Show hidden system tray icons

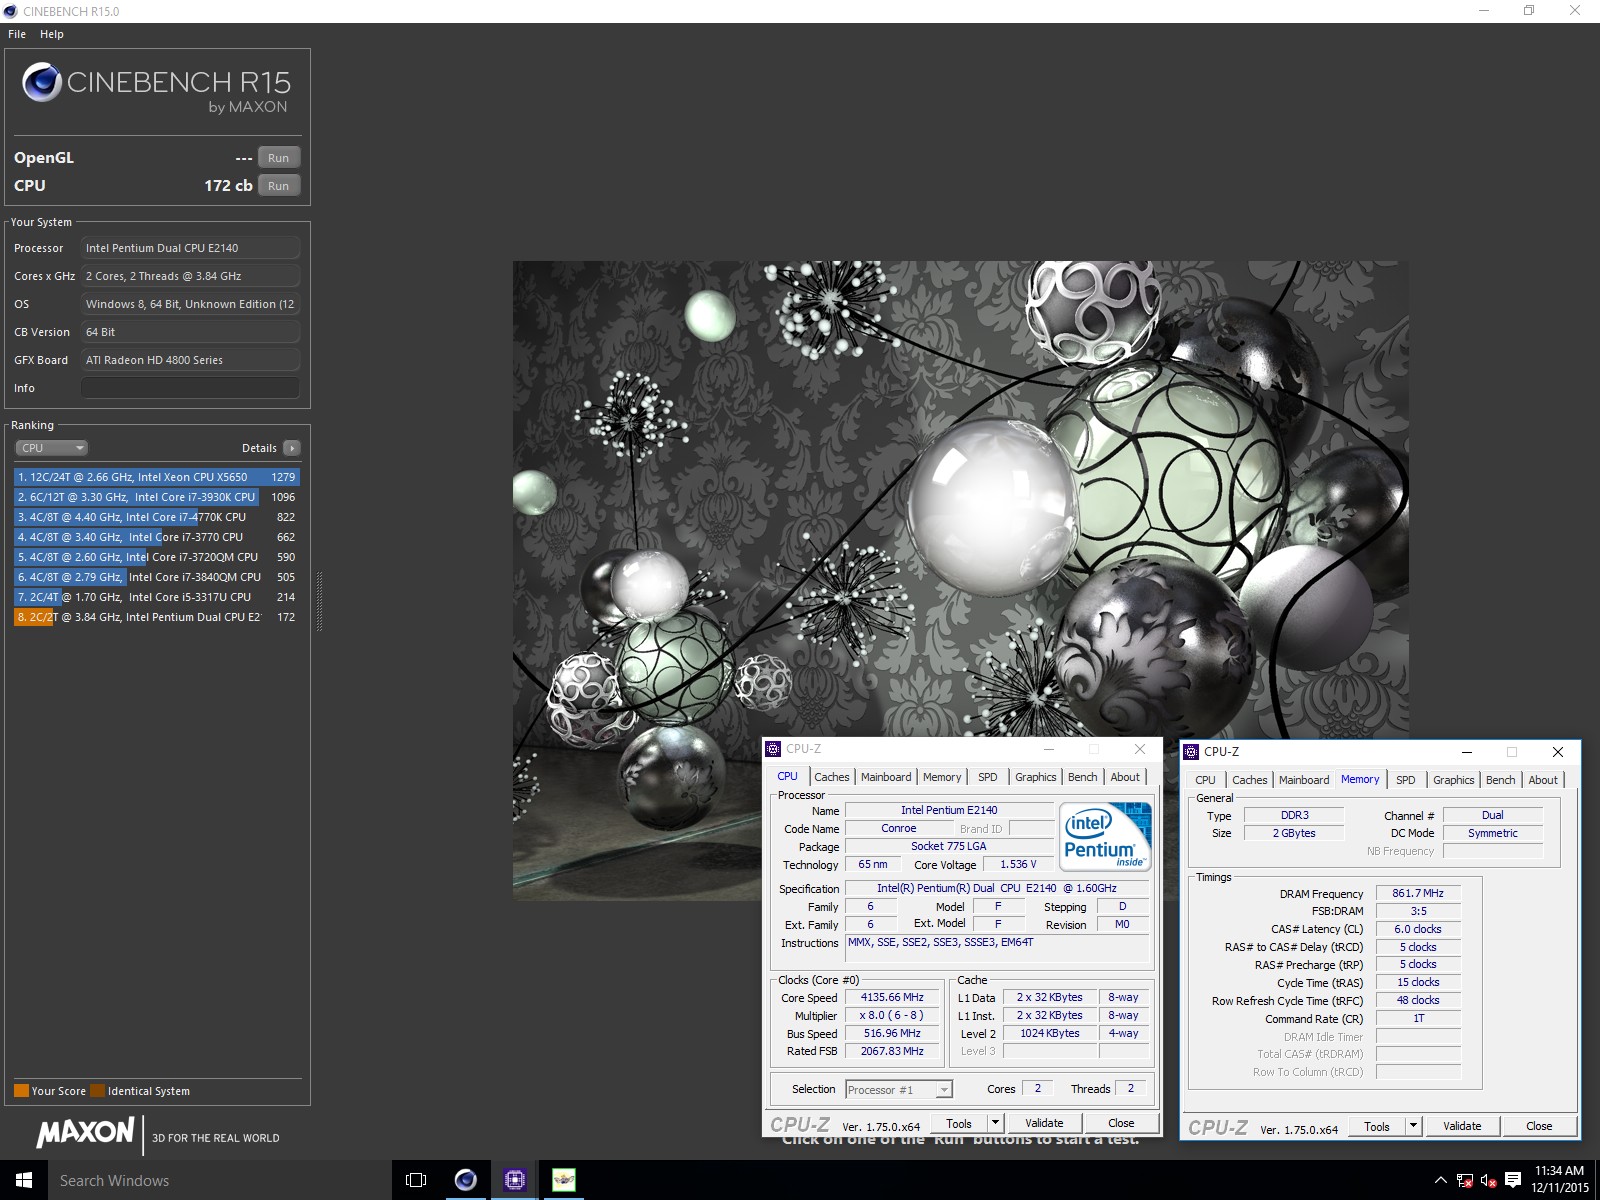coord(1440,1180)
